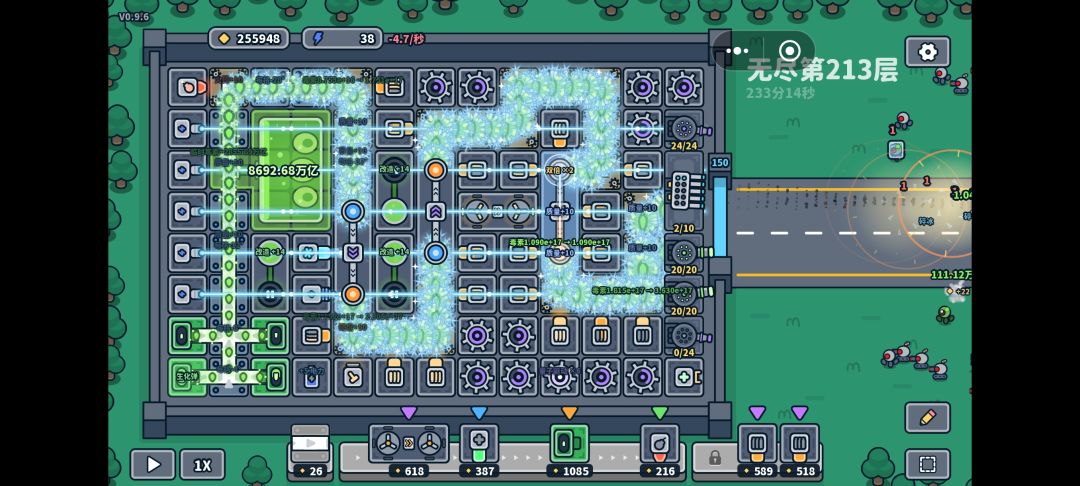Open the pencil edit mode
The width and height of the screenshot is (1080, 486).
(927, 417)
